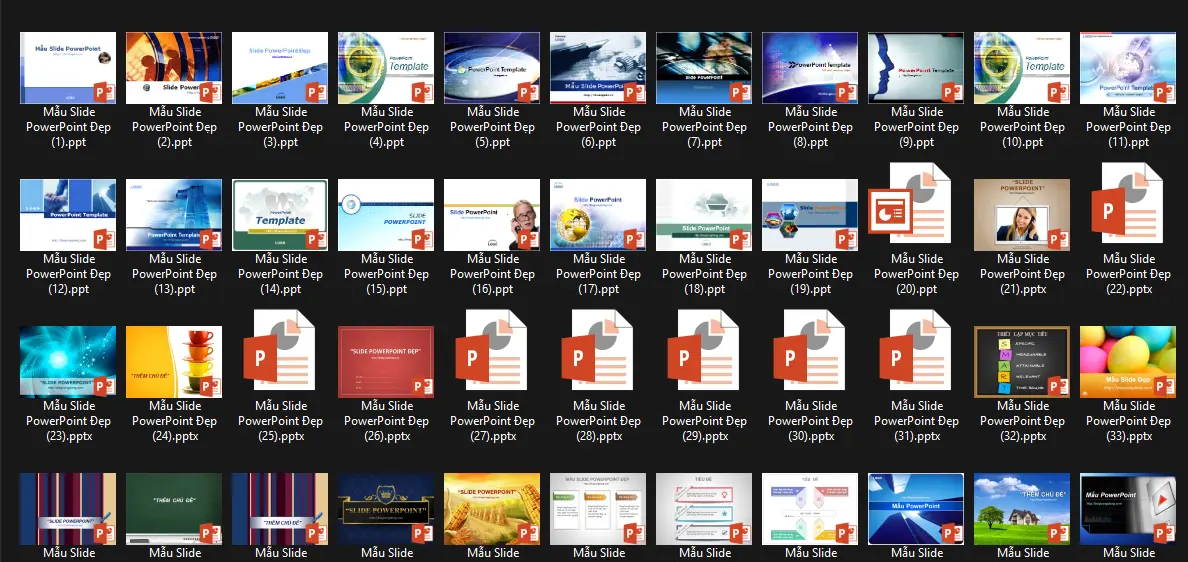Select generic PowerPoint icon of file (20).ppt
The height and width of the screenshot is (562, 1188).
click(909, 205)
